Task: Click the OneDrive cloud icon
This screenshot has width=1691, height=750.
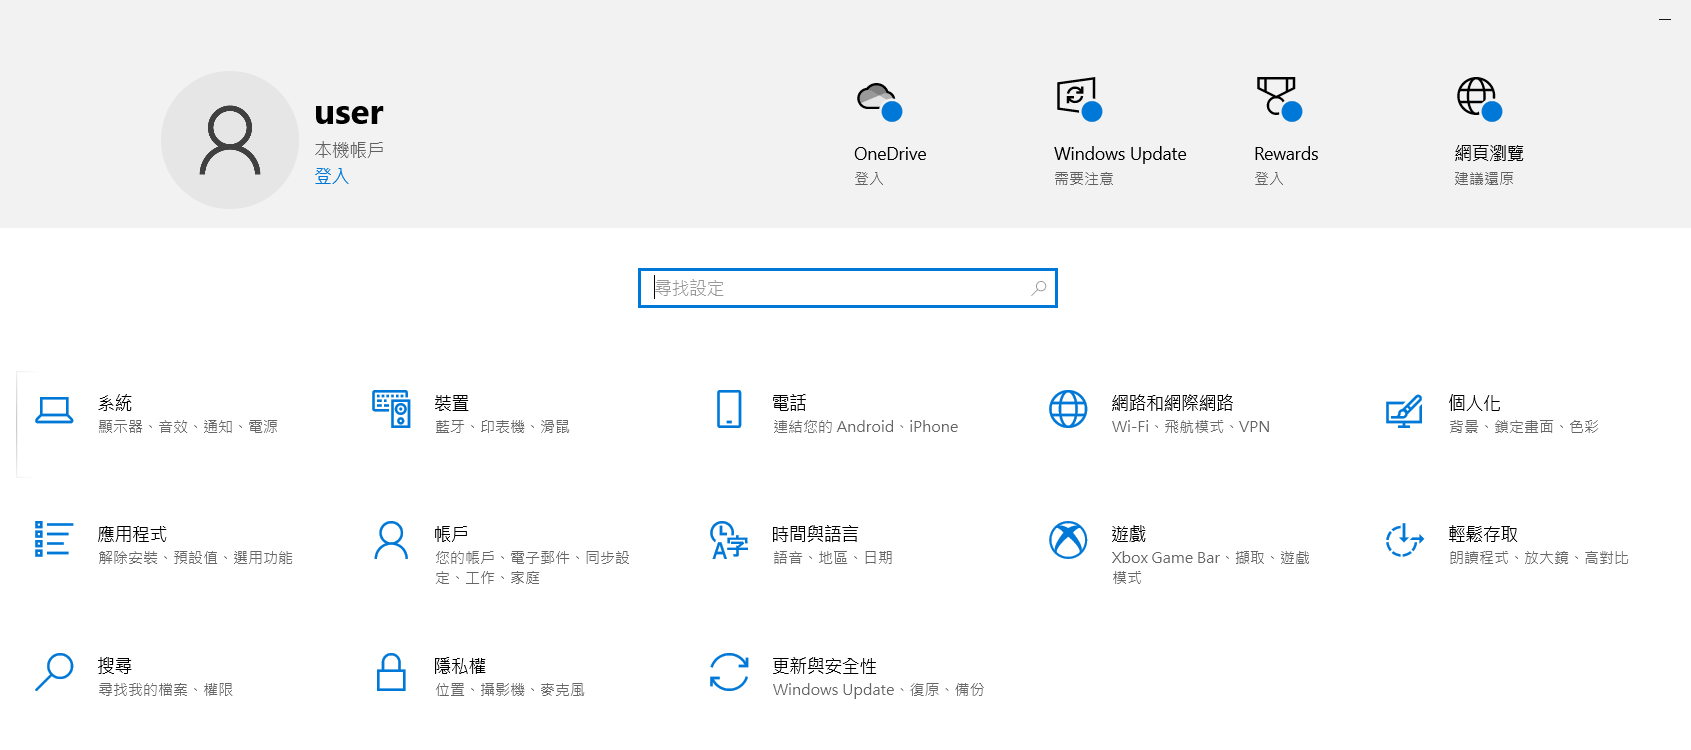Action: tap(878, 99)
